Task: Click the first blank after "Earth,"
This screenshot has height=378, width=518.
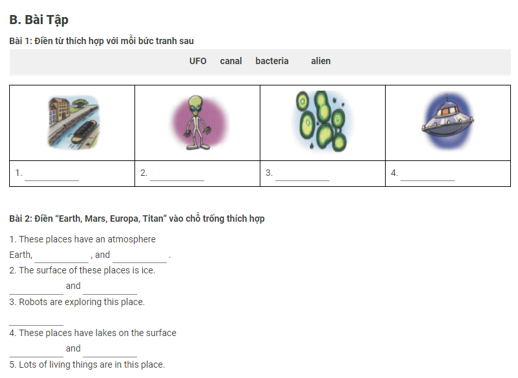Action: (x=62, y=257)
